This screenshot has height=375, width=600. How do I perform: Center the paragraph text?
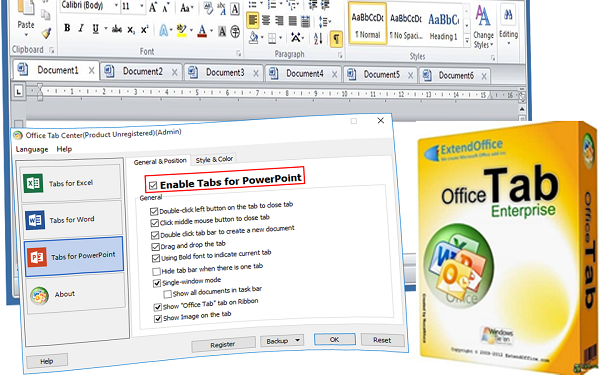[266, 21]
